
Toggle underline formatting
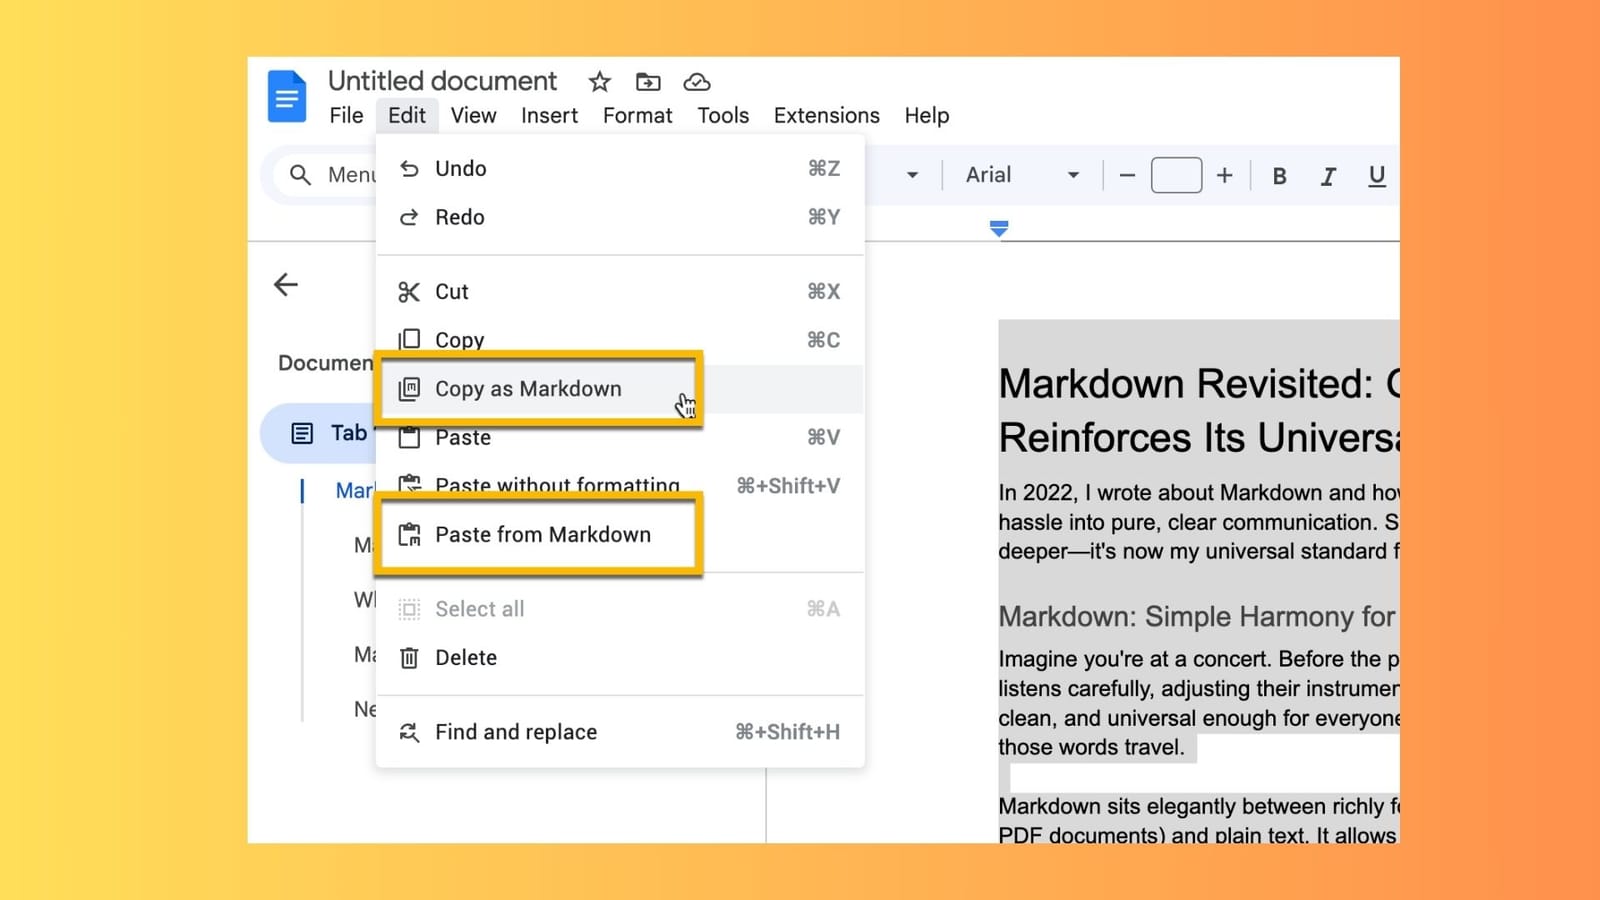[x=1377, y=175]
